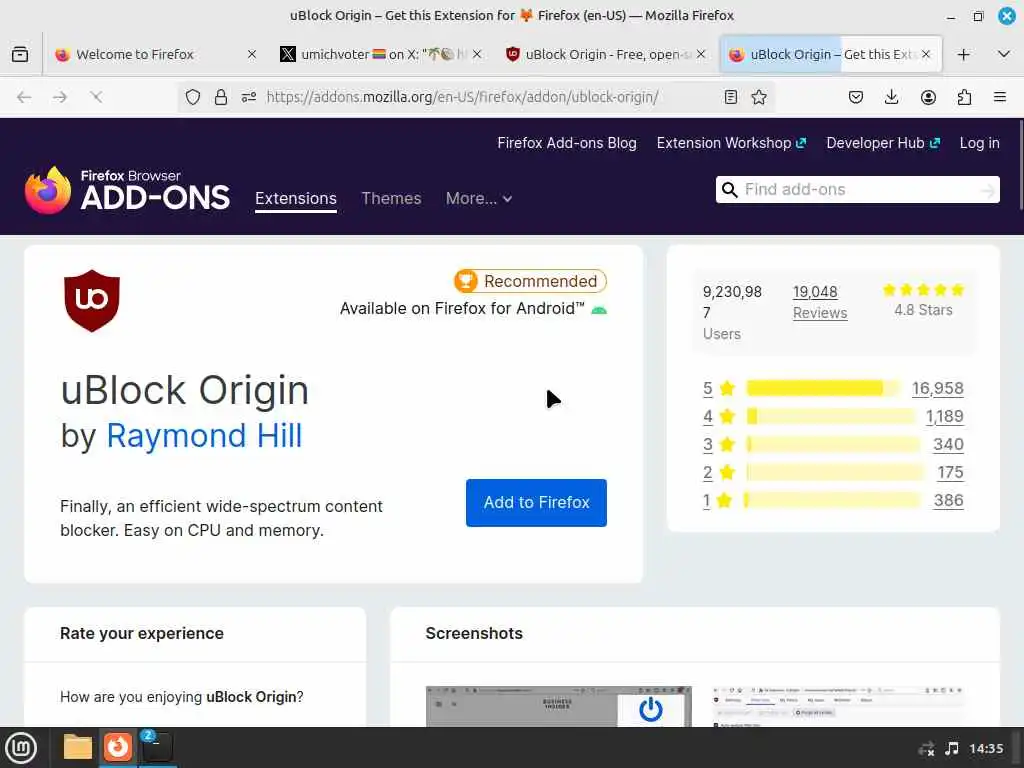The height and width of the screenshot is (768, 1024).
Task: Expand the More... dropdown menu
Action: pyautogui.click(x=479, y=199)
